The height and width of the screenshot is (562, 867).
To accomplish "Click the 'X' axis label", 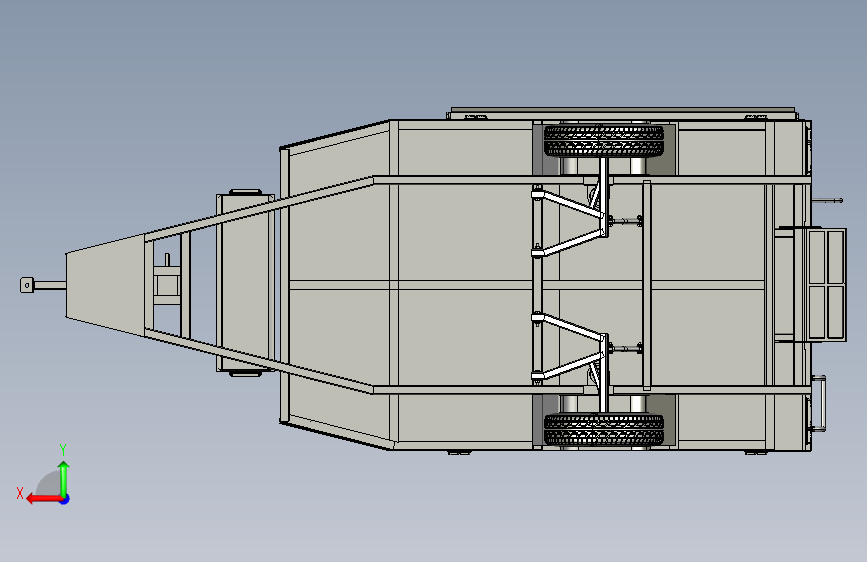I will (x=20, y=493).
